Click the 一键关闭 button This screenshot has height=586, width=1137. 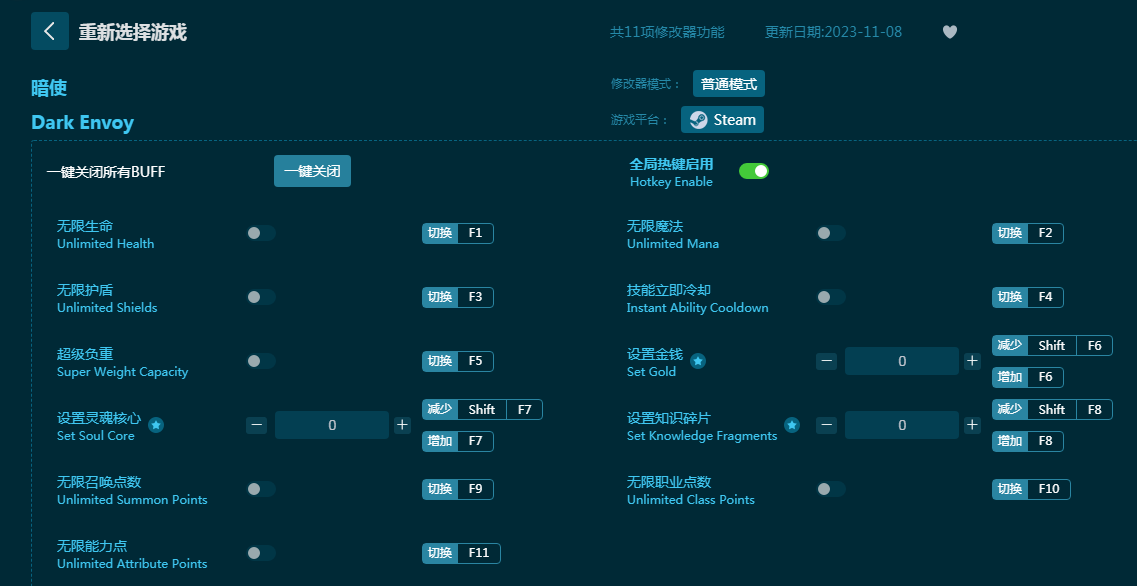tap(312, 171)
